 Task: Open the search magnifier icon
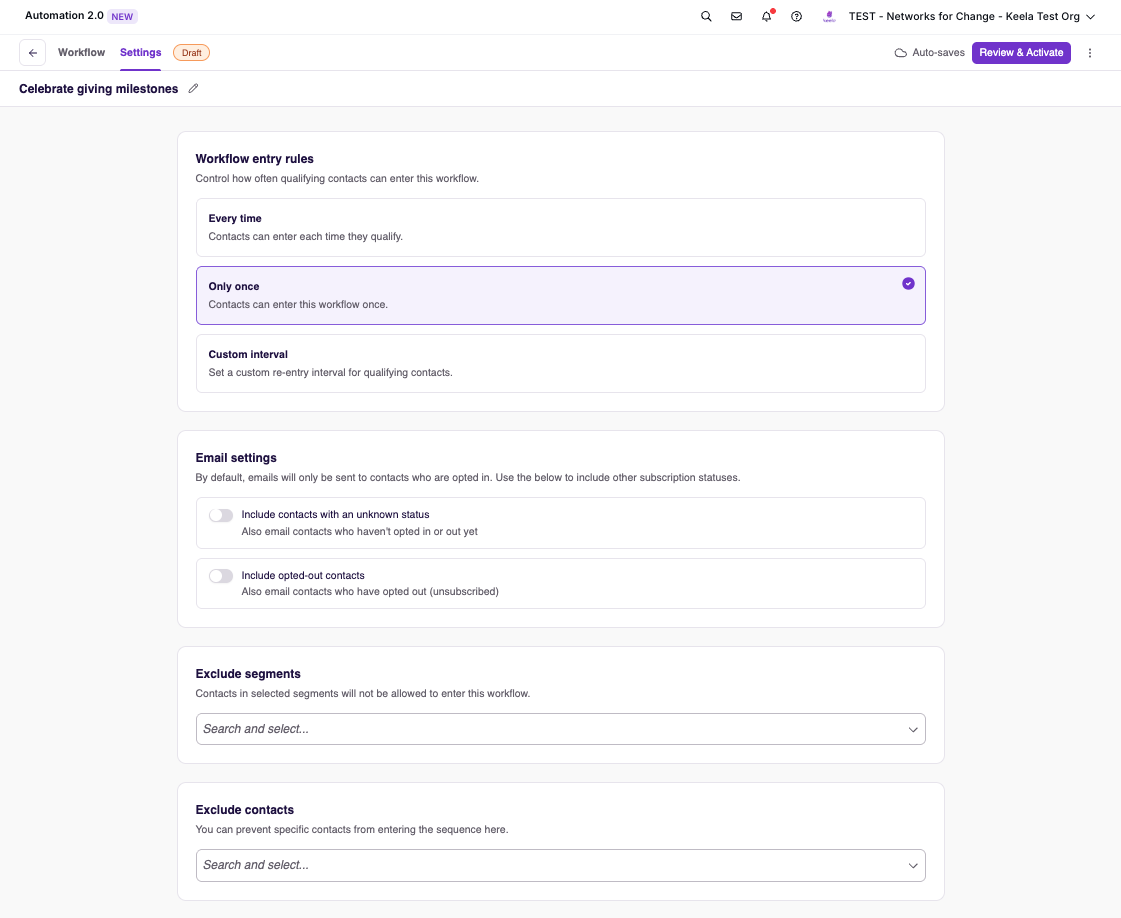pyautogui.click(x=706, y=16)
